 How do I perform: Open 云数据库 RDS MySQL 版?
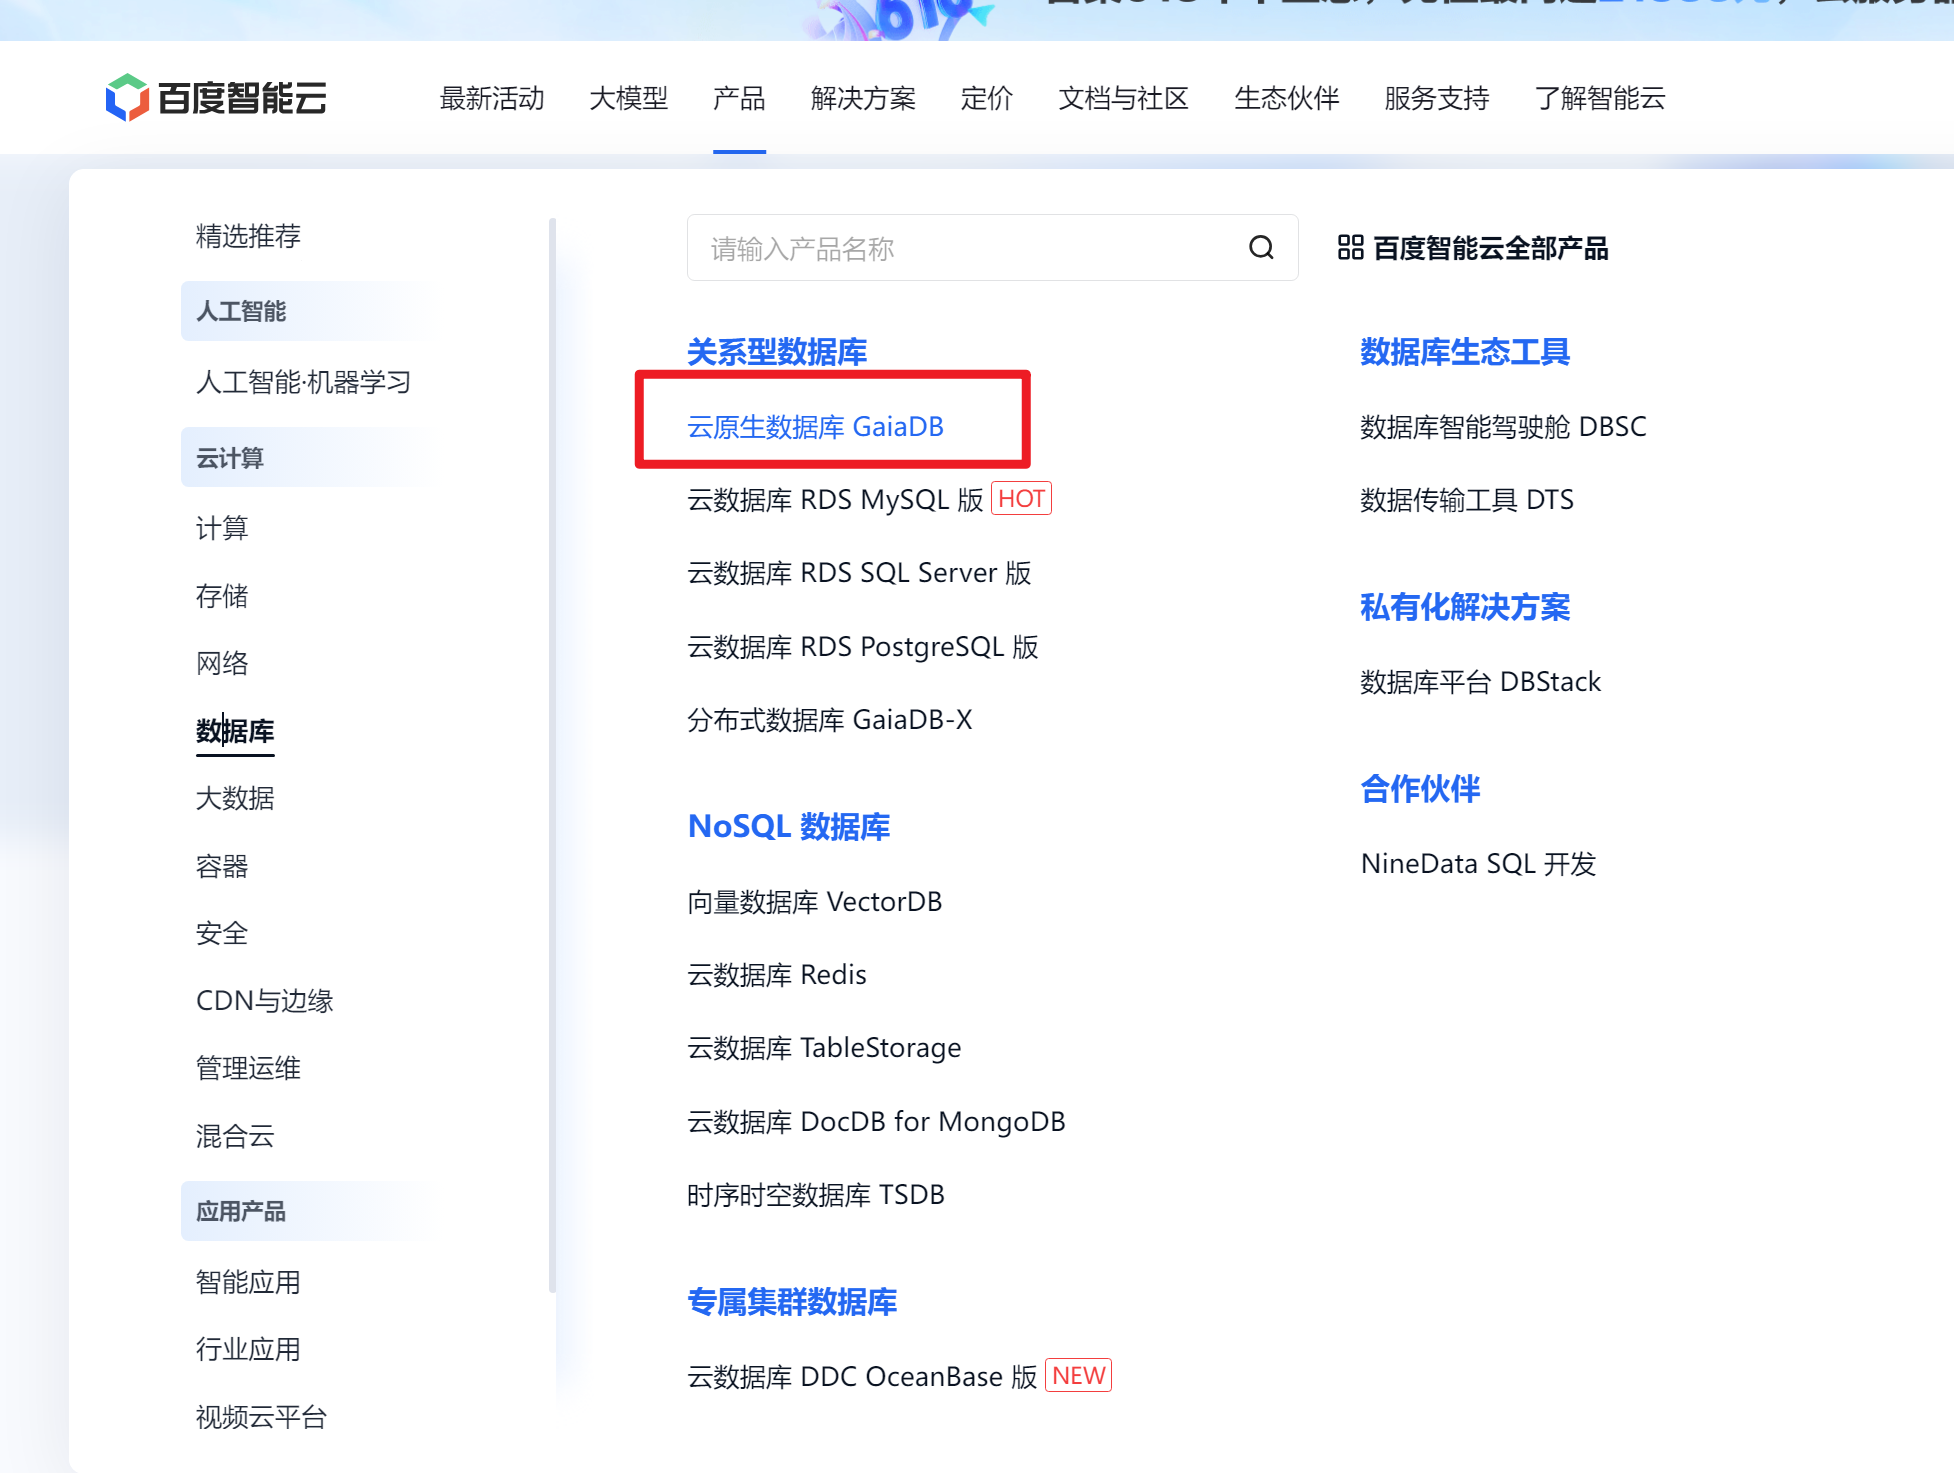click(x=835, y=500)
